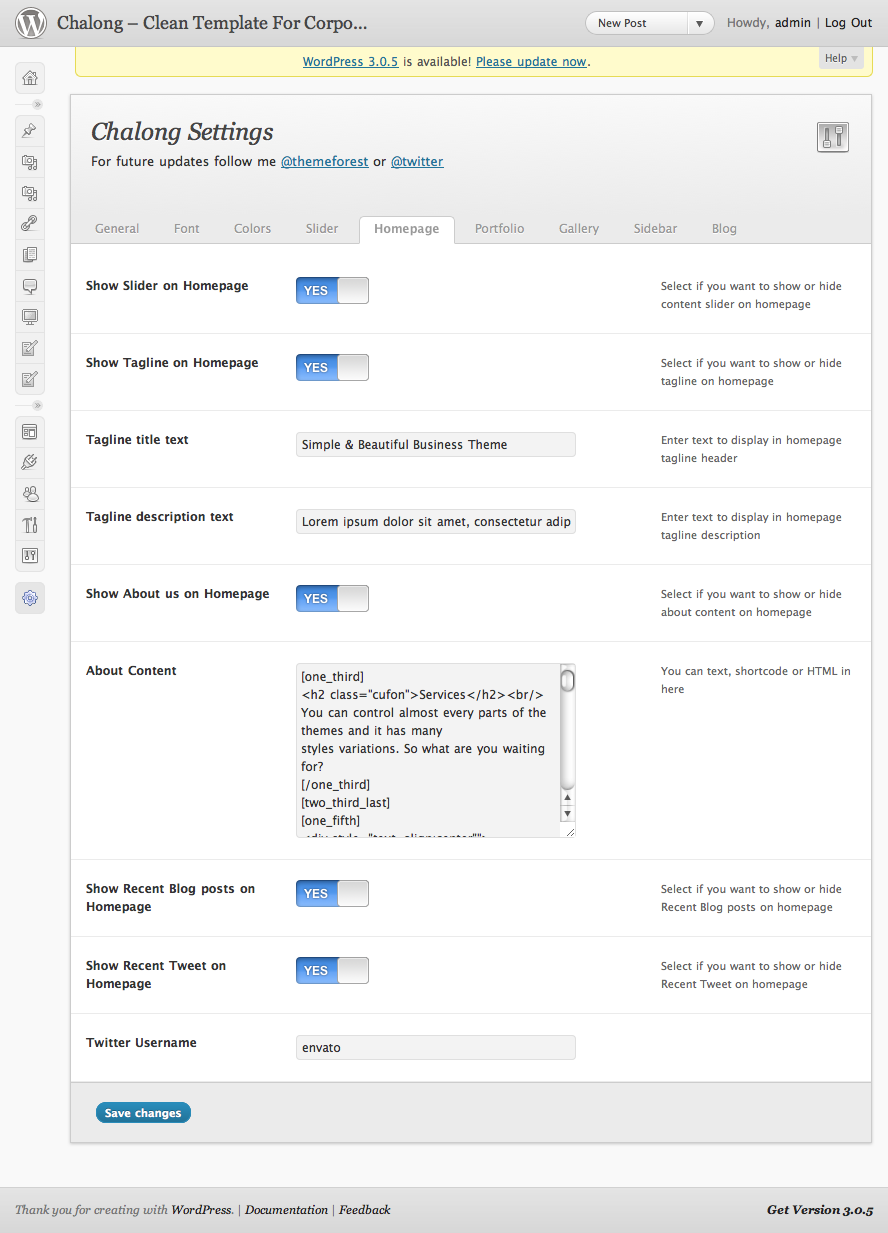Open the Users icon in sidebar
Viewport: 888px width, 1233px height.
(x=30, y=493)
